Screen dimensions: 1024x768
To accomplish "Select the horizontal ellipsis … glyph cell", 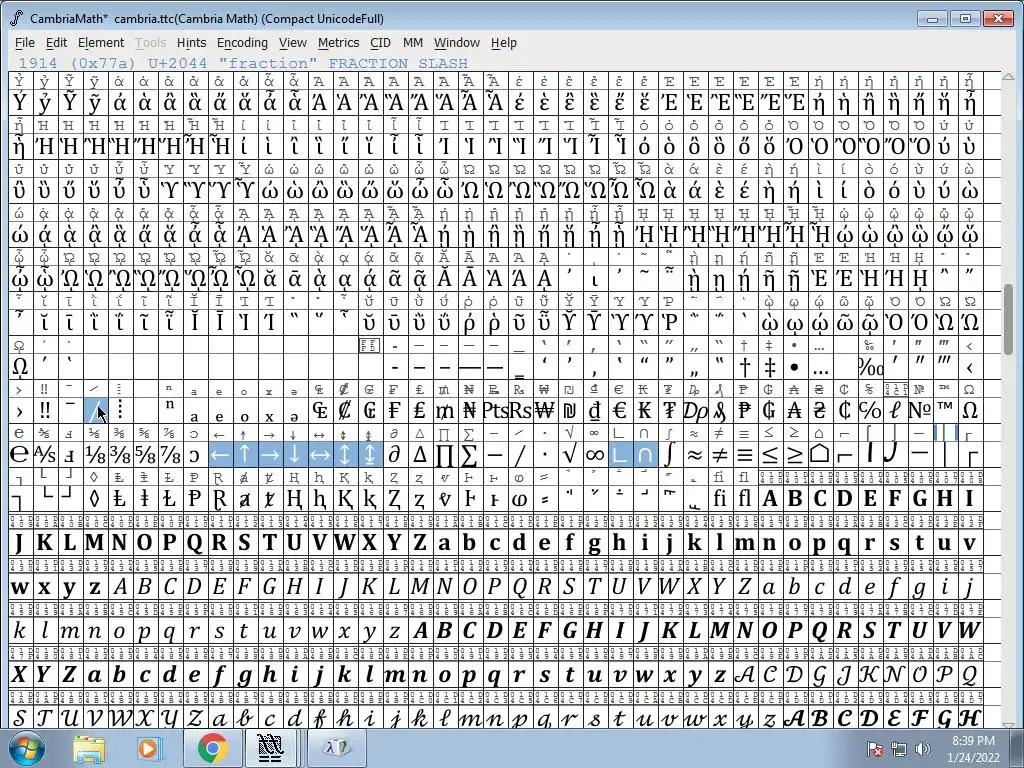I will coord(820,367).
